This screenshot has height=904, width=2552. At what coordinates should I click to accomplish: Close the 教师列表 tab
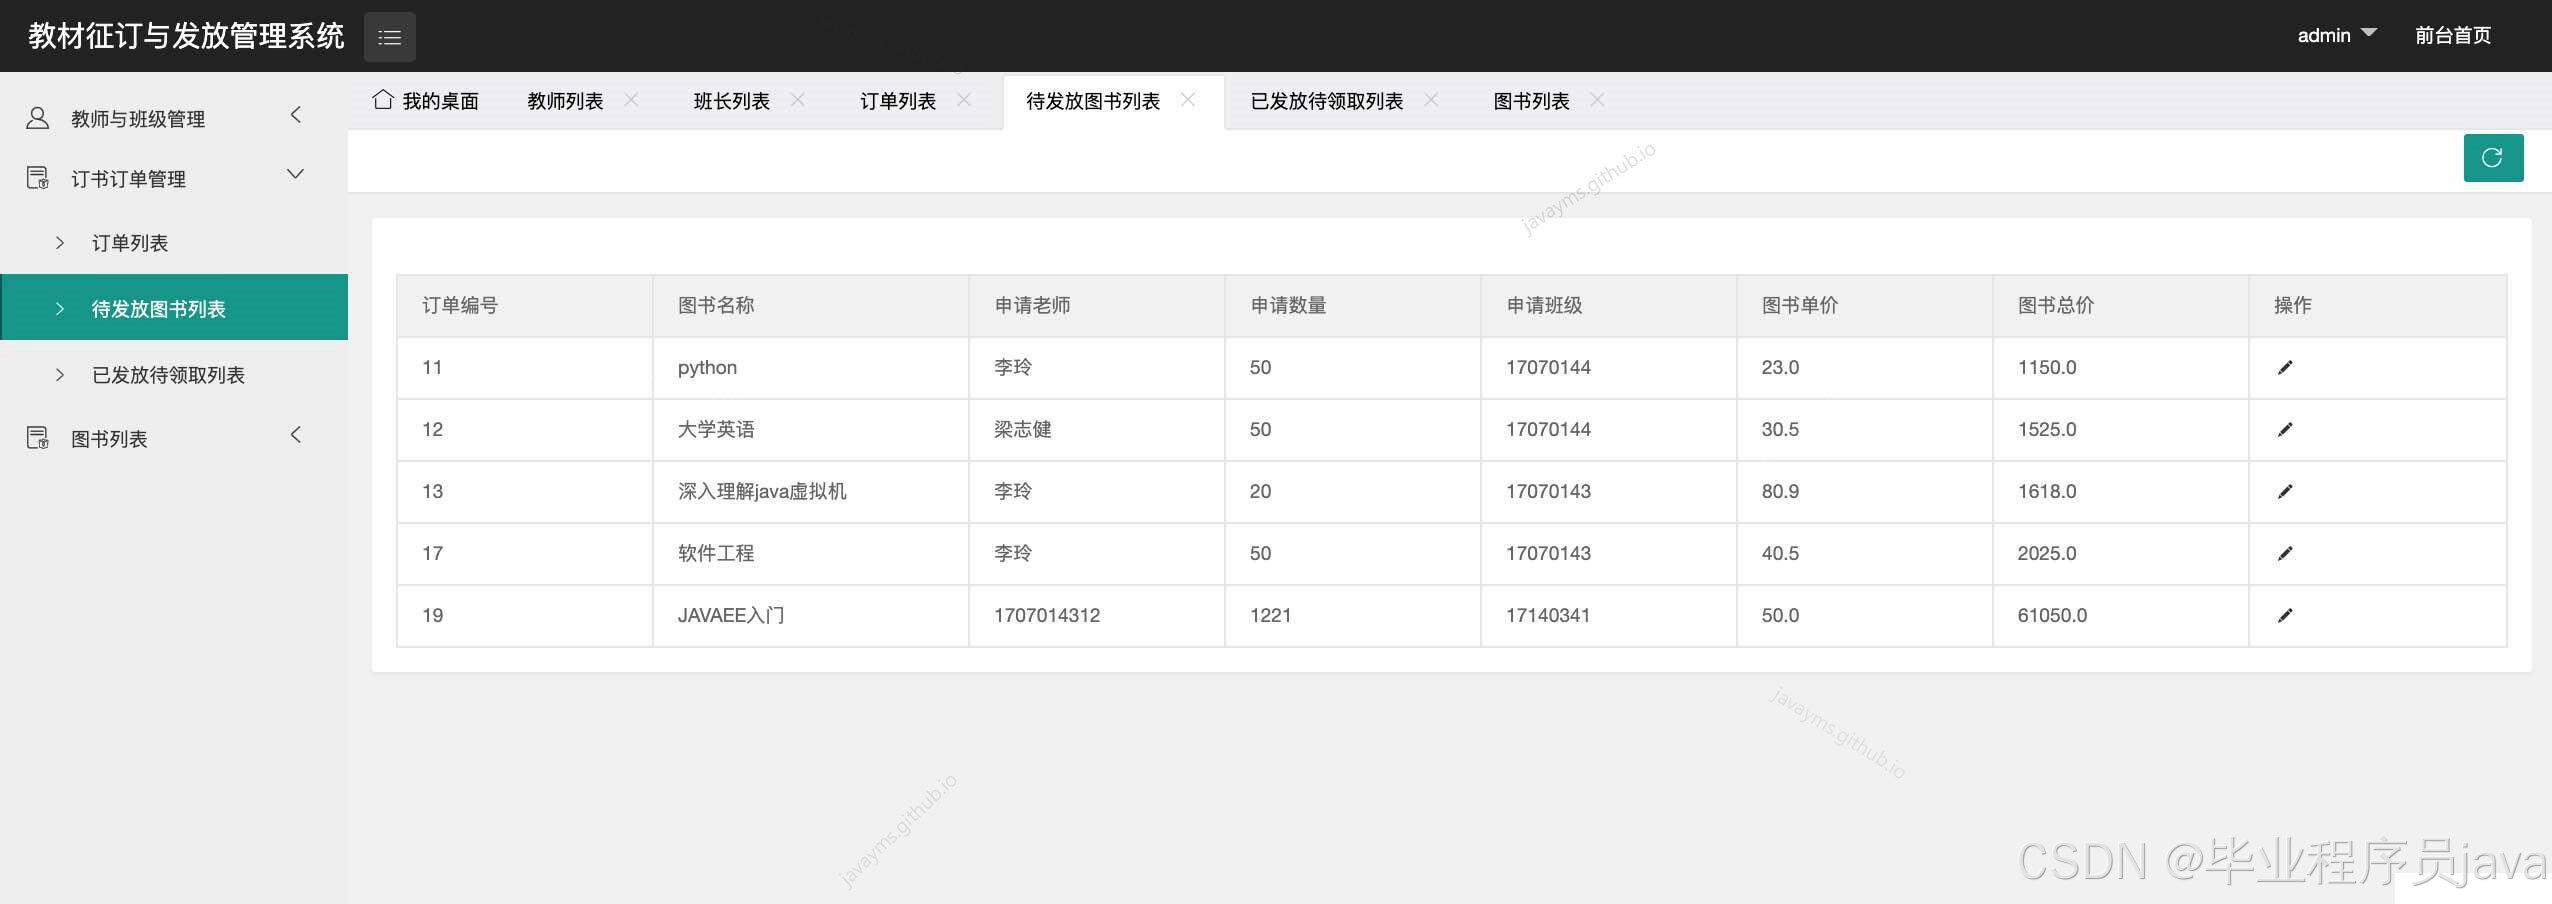coord(631,100)
